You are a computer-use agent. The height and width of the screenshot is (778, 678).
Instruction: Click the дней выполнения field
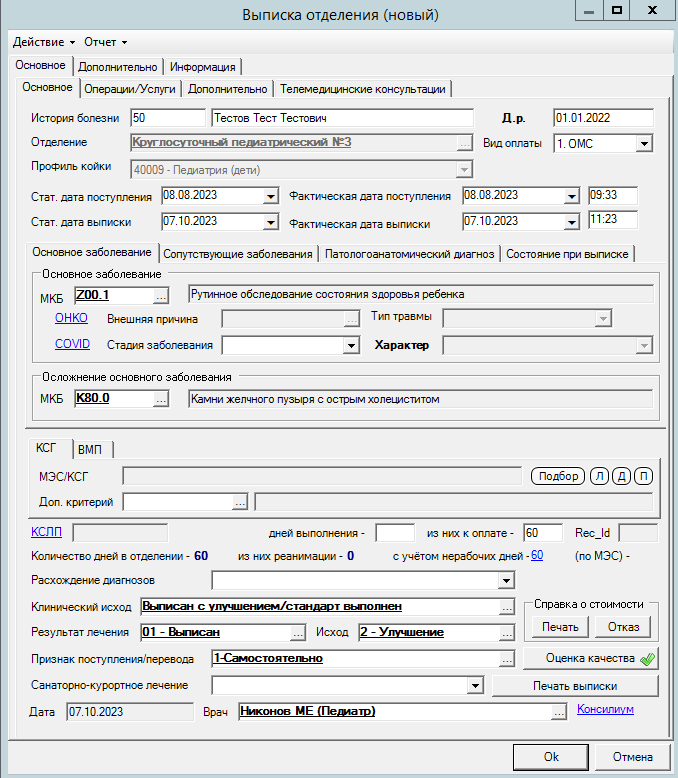[395, 533]
